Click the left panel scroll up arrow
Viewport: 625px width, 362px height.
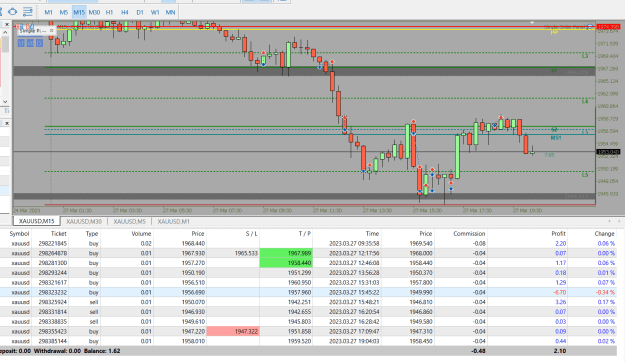click(5, 32)
